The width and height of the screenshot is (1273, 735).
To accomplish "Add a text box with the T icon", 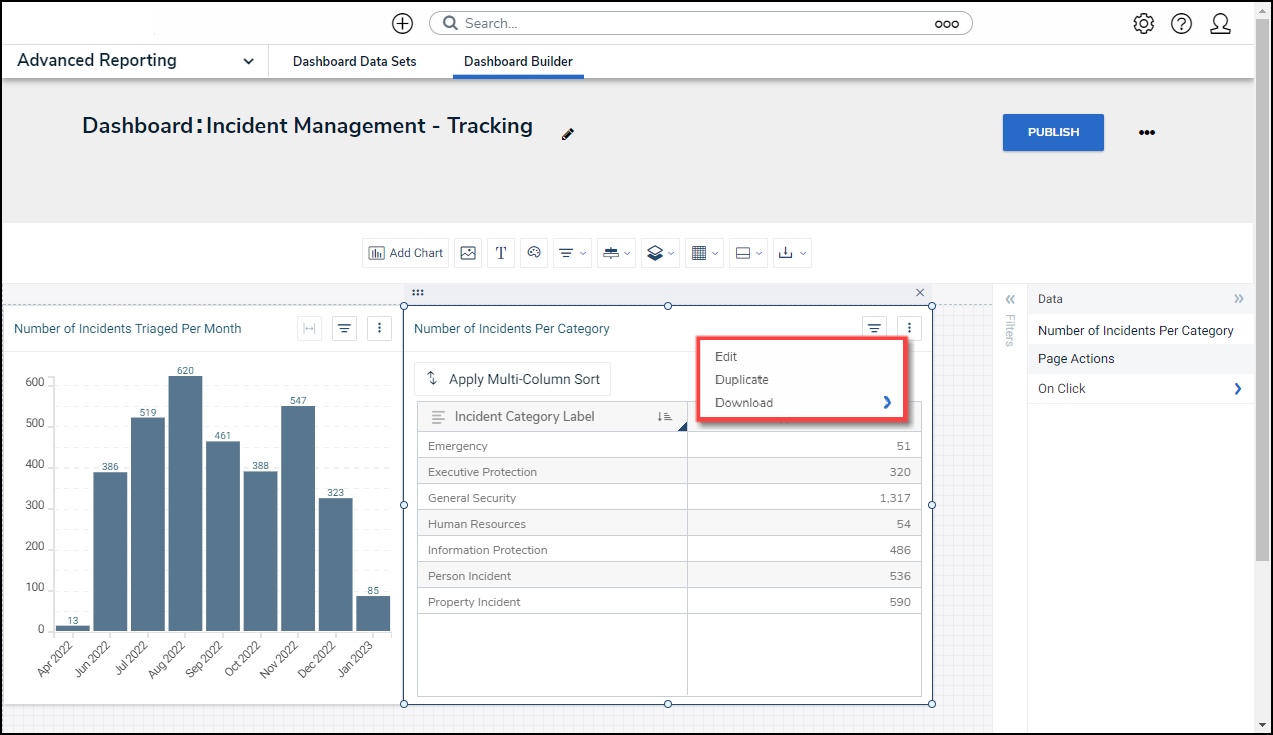I will (501, 253).
